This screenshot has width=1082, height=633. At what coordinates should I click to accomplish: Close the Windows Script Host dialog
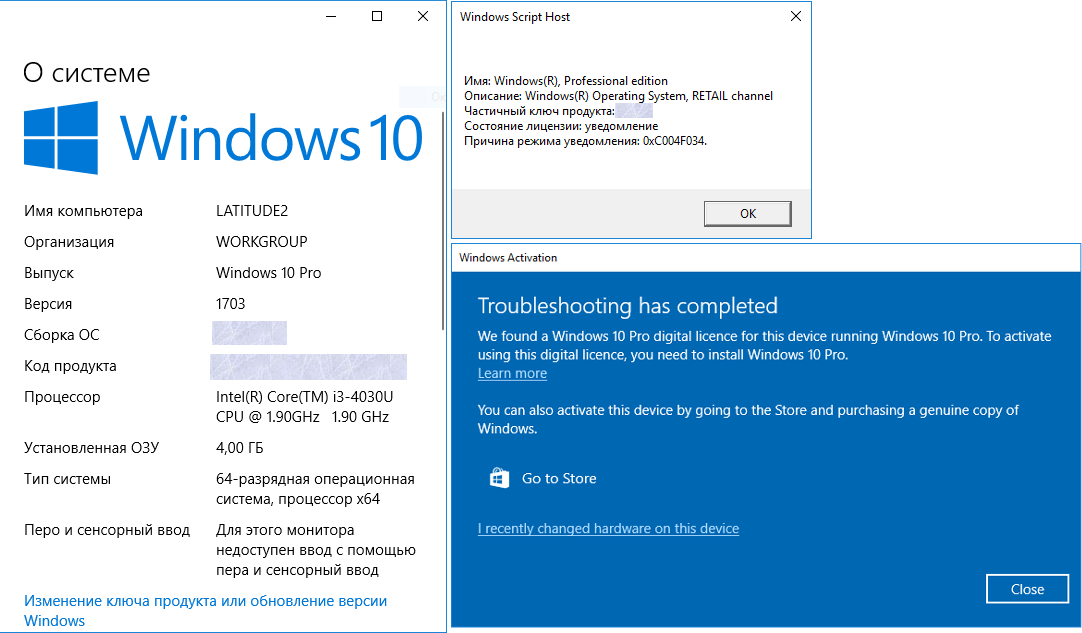click(x=796, y=17)
